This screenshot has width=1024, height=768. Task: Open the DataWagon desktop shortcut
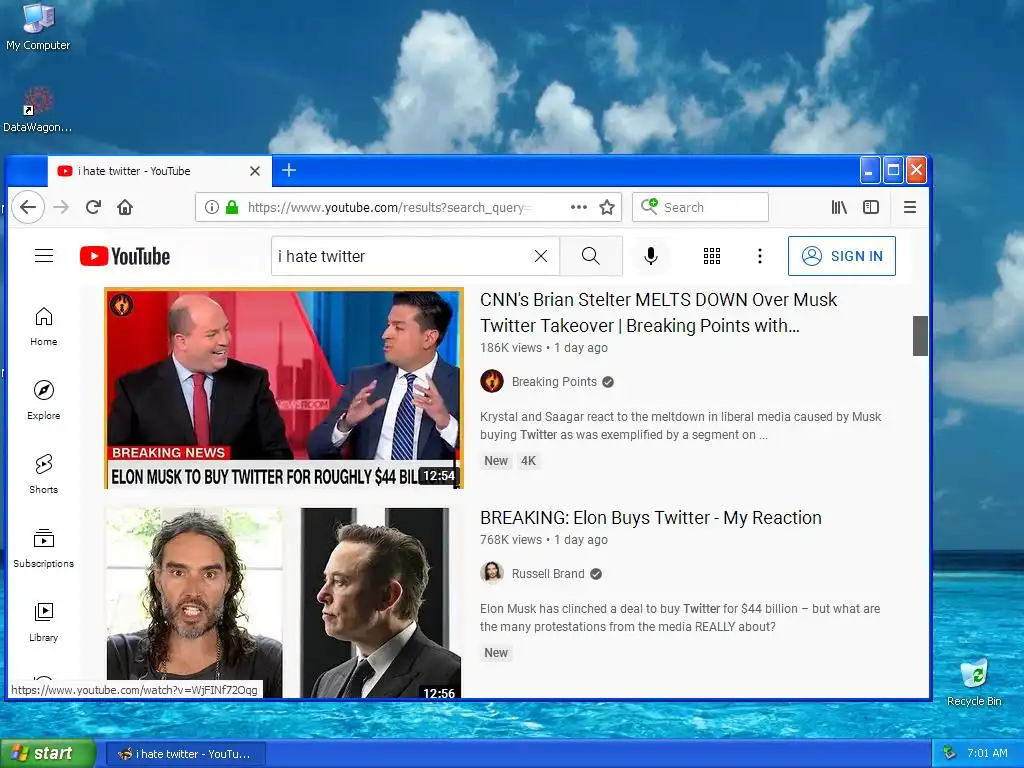pos(37,110)
